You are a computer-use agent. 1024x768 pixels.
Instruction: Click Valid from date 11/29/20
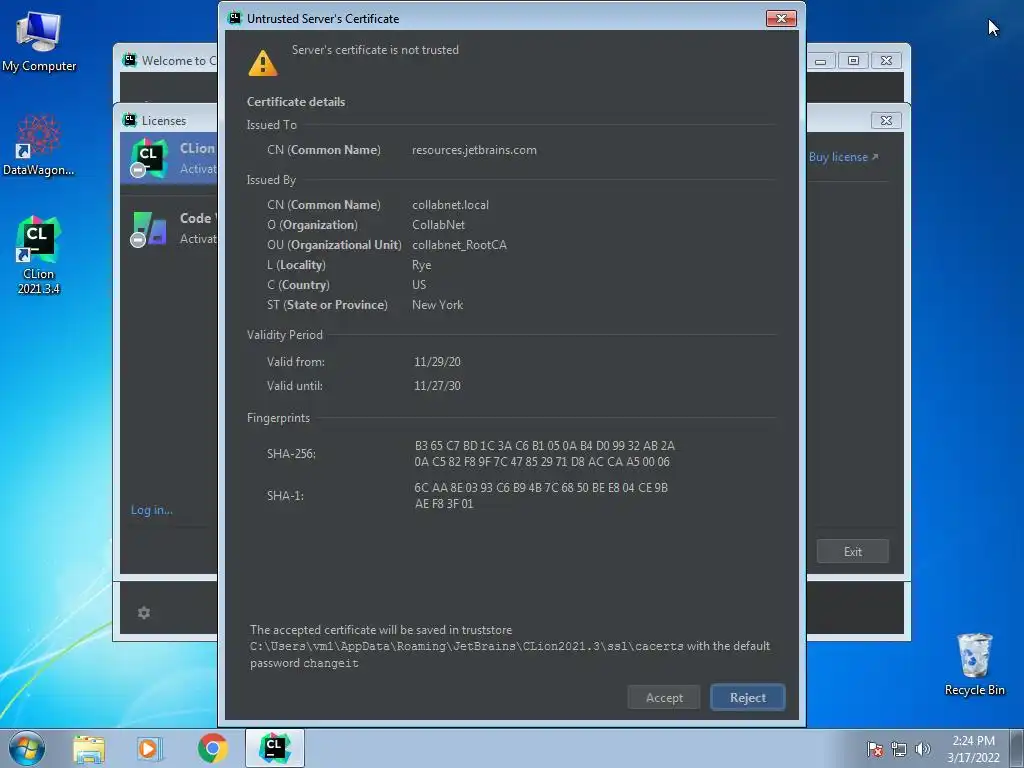pyautogui.click(x=437, y=361)
